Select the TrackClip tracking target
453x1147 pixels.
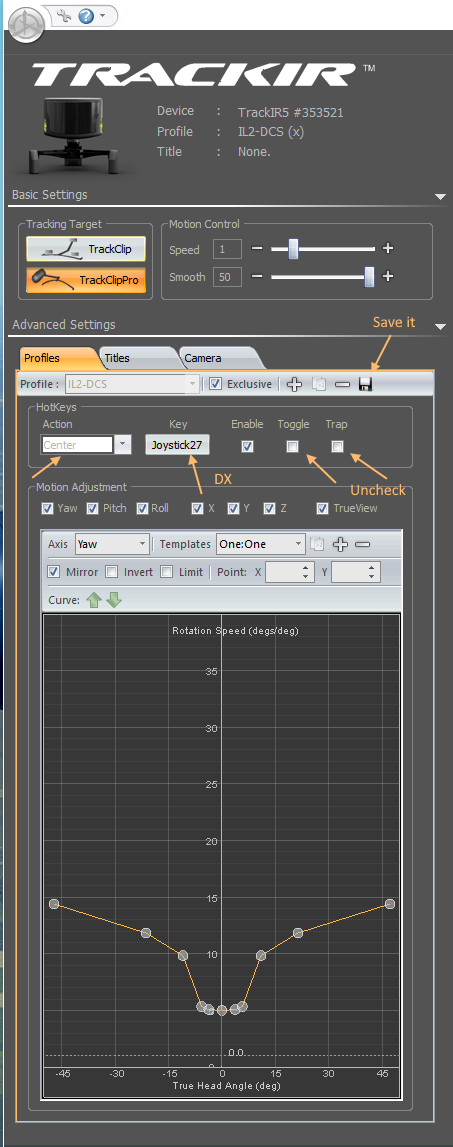[x=86, y=249]
